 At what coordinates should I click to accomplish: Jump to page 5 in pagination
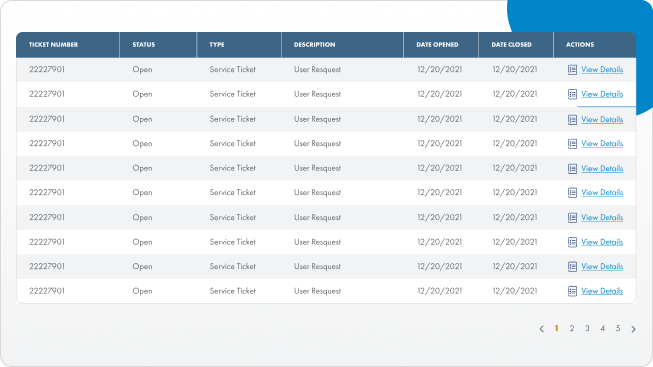618,329
